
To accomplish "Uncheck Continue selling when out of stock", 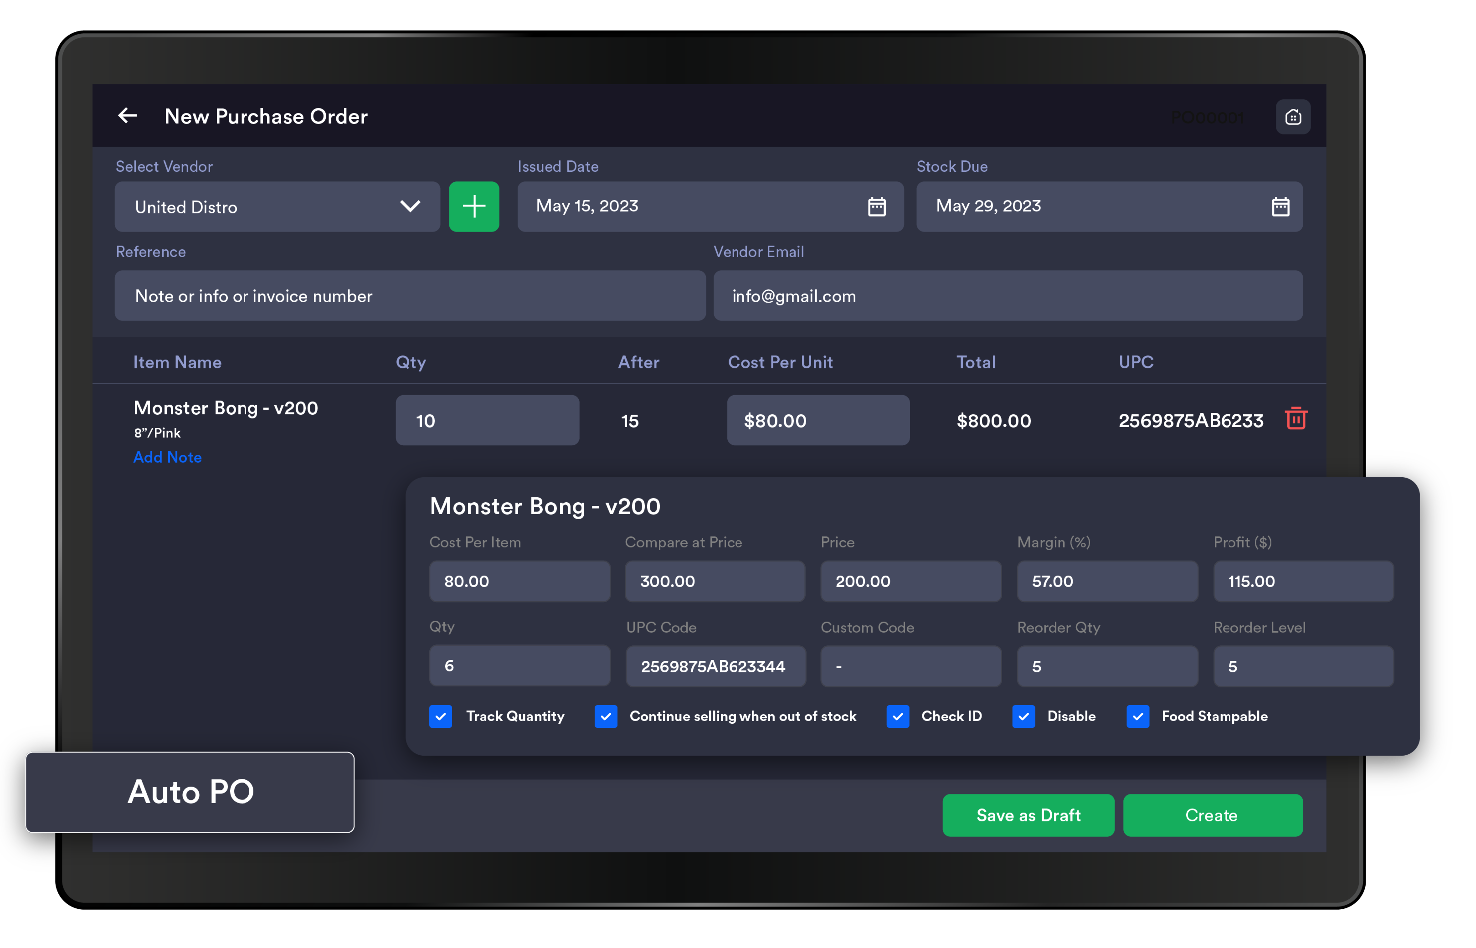I will point(606,716).
